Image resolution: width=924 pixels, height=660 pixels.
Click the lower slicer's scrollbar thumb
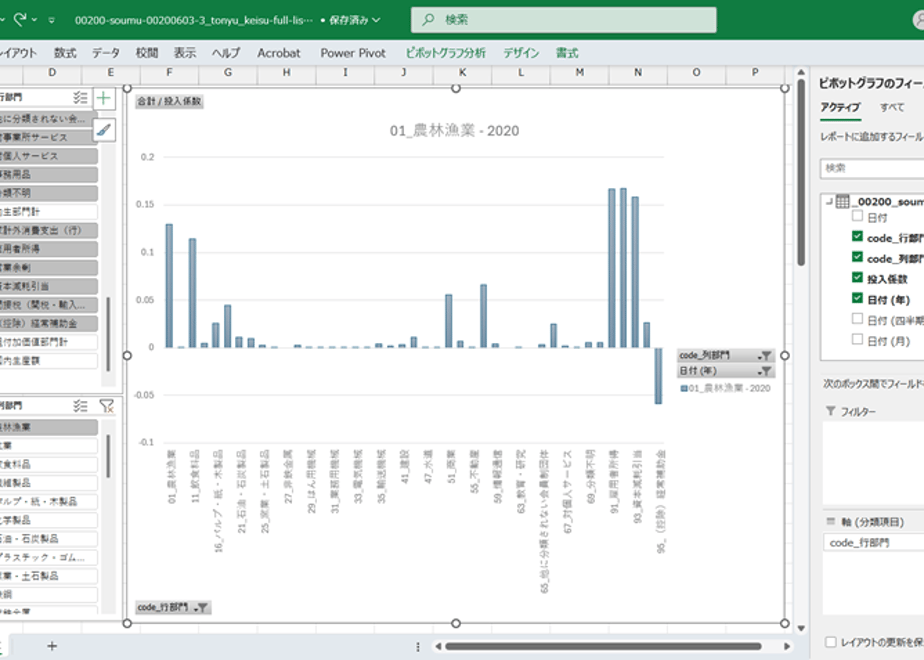[x=108, y=456]
